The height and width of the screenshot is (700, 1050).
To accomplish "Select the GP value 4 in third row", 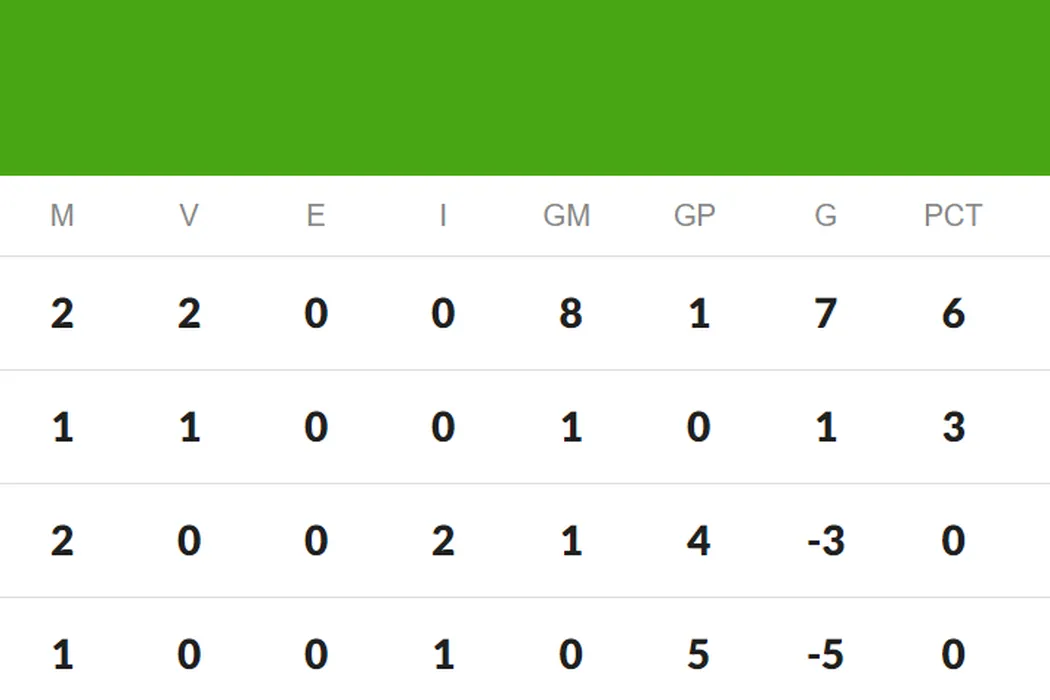I will pos(698,542).
